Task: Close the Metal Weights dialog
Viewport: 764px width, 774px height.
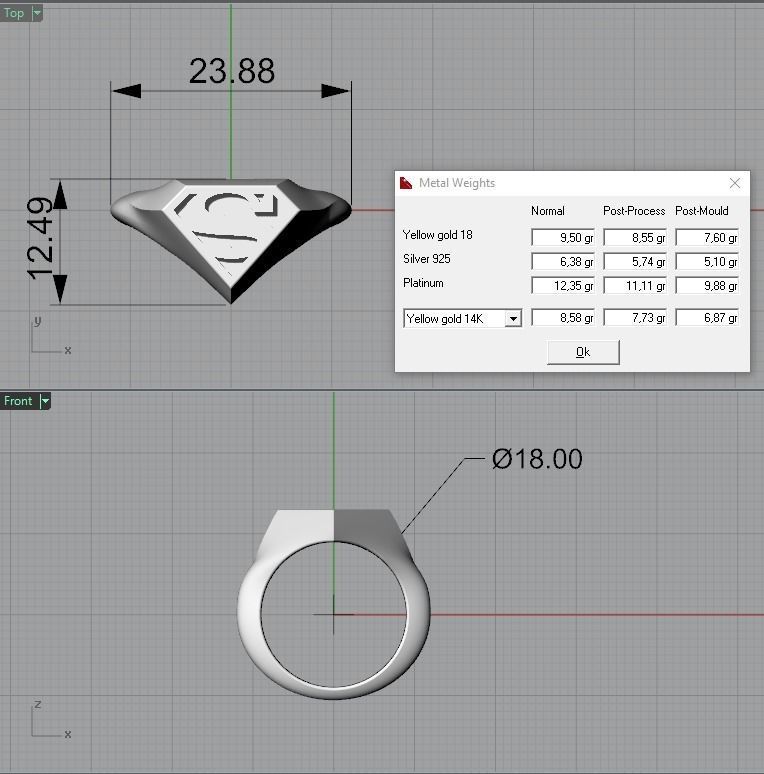Action: pyautogui.click(x=734, y=183)
